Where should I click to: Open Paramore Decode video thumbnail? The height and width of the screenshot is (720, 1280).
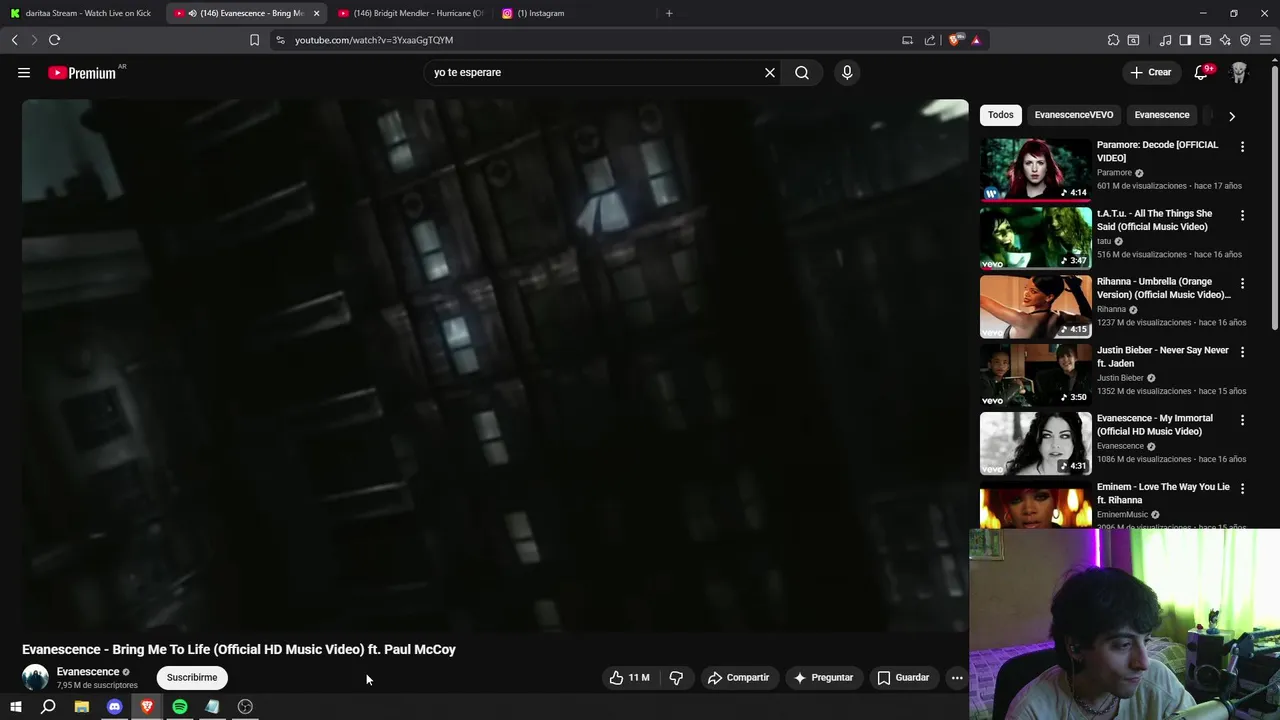click(x=1036, y=169)
